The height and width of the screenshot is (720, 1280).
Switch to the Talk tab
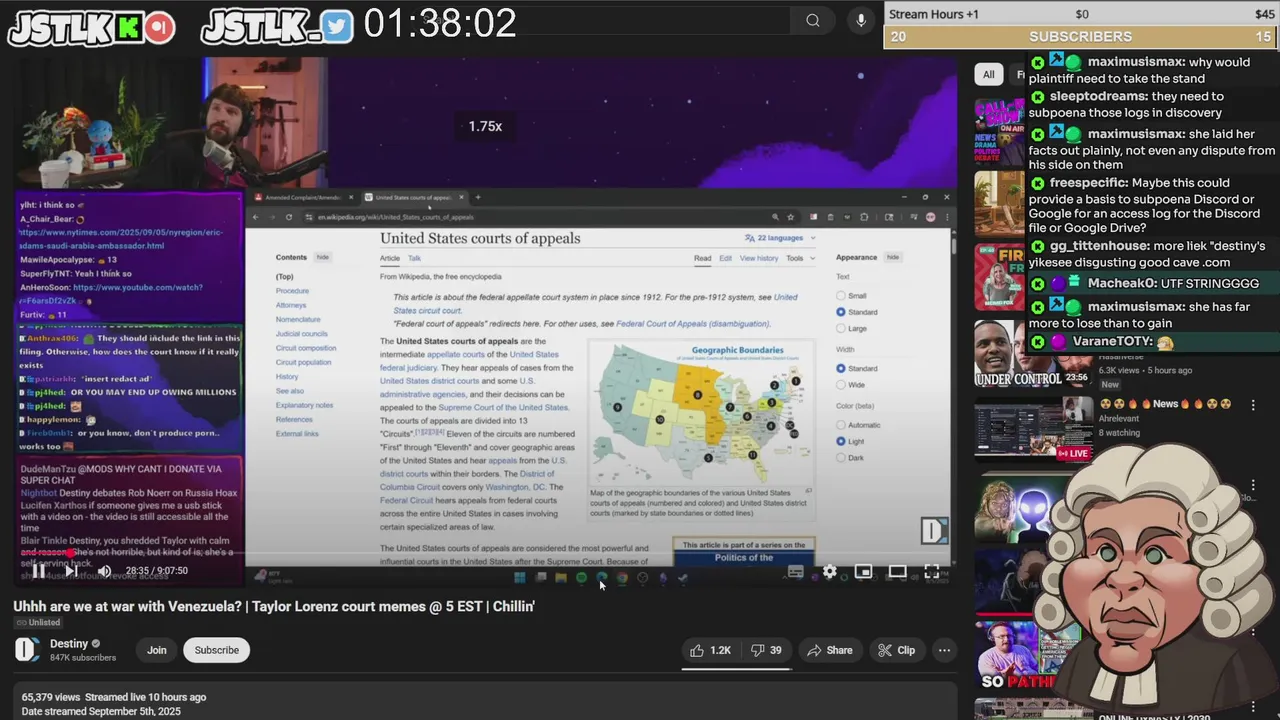pyautogui.click(x=414, y=258)
